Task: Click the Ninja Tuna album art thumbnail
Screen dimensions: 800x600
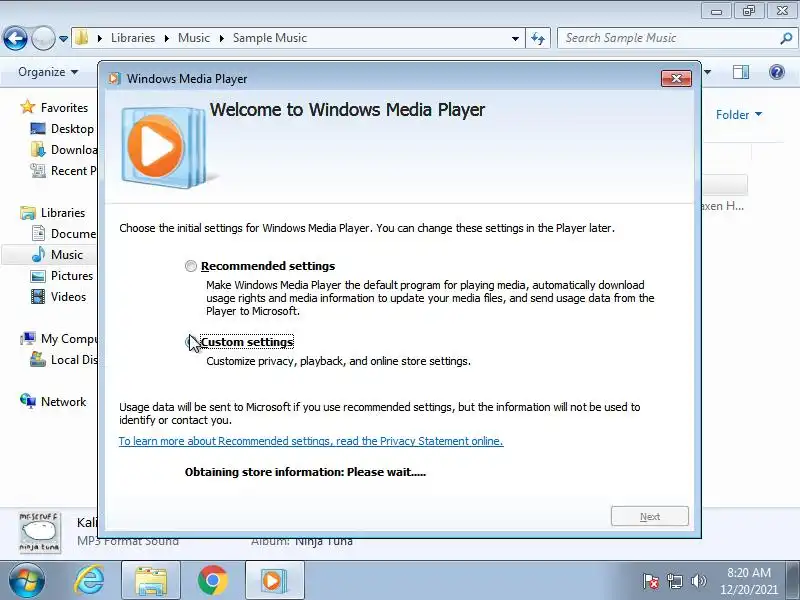Action: [39, 533]
